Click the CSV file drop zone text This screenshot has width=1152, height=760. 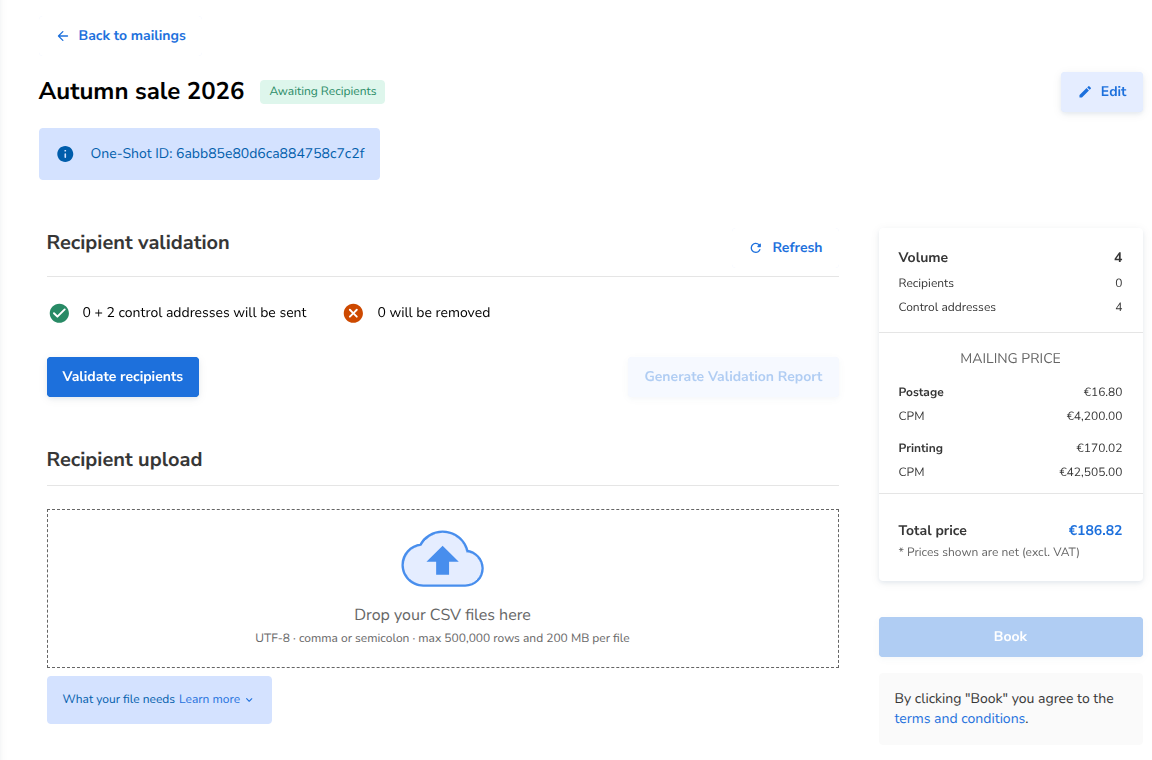(442, 614)
